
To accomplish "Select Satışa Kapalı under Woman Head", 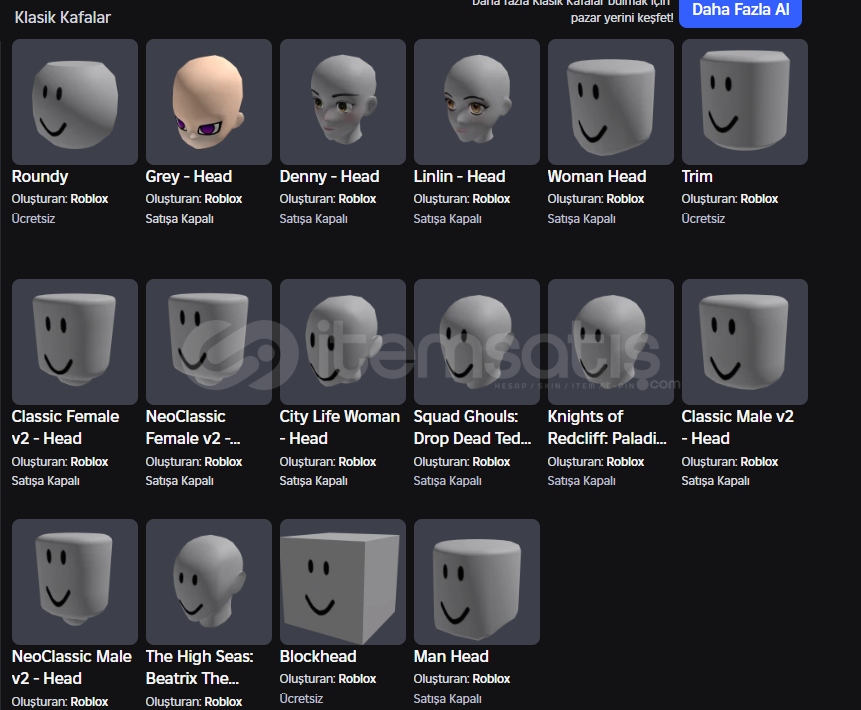I will coord(582,219).
